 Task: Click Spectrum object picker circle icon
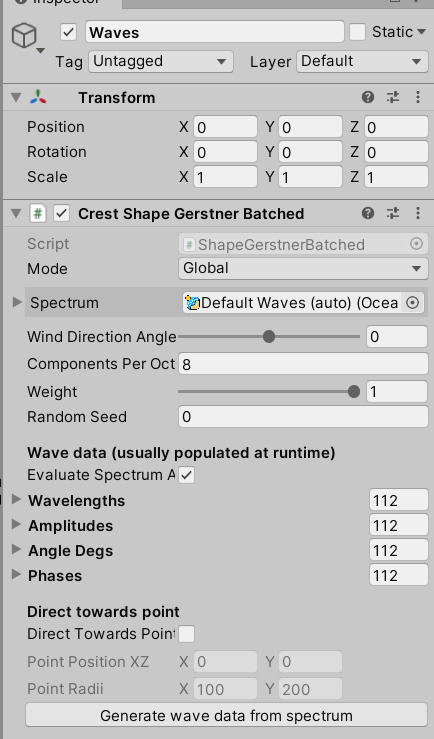click(412, 303)
